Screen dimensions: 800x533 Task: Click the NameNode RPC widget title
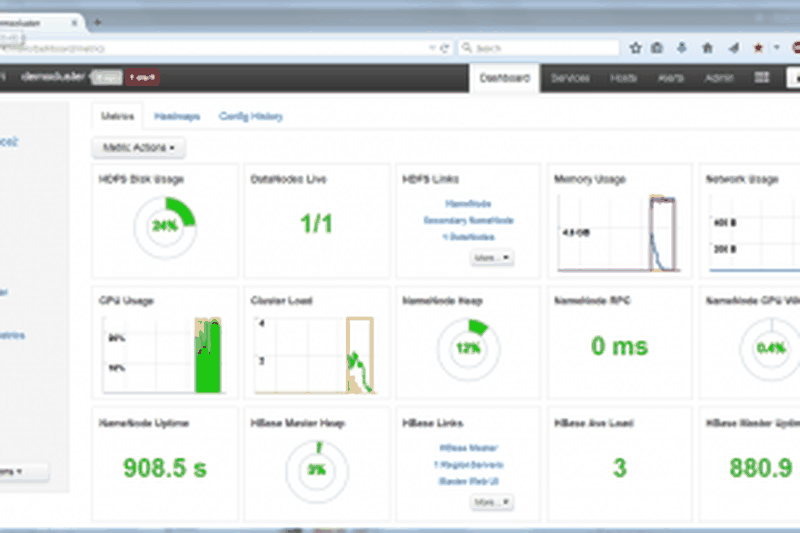click(592, 300)
